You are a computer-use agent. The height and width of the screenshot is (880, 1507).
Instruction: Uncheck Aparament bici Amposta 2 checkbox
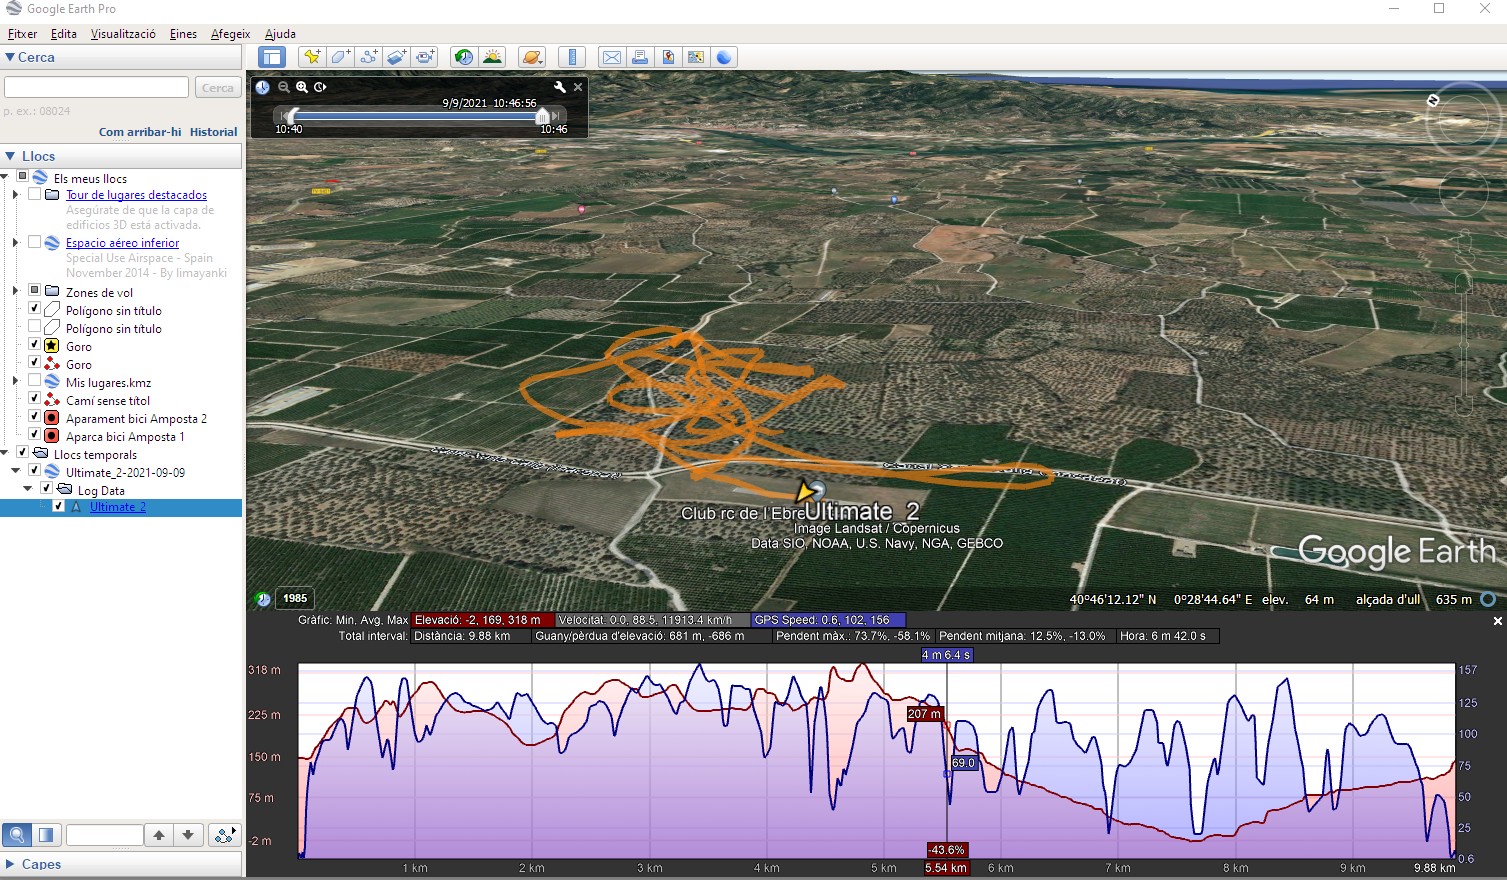coord(35,417)
